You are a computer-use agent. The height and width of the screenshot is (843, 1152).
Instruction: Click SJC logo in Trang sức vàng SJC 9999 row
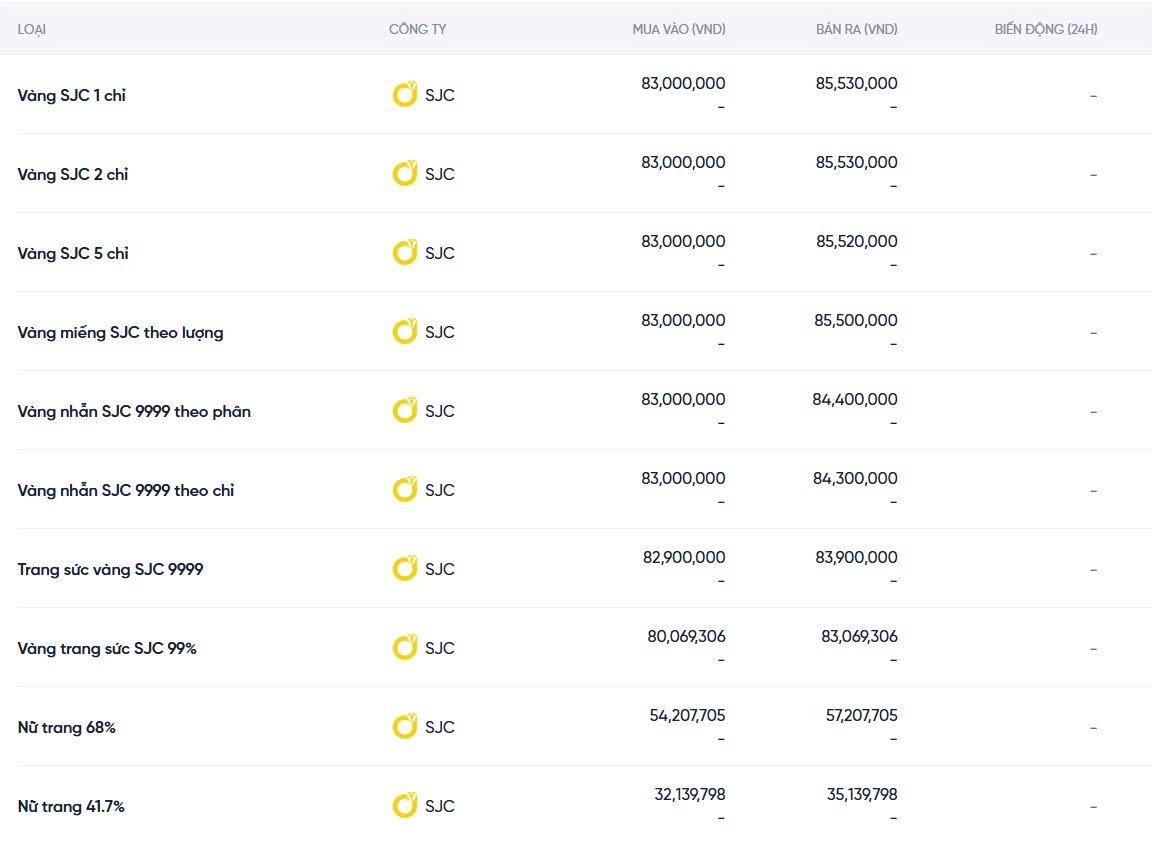(404, 569)
